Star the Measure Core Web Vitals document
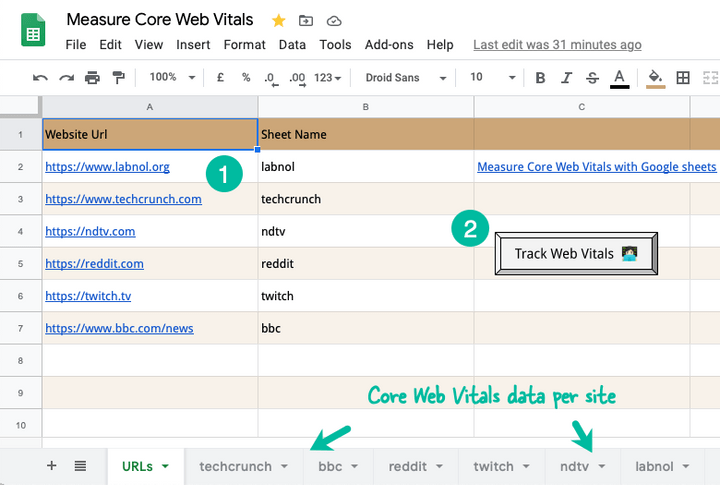720x485 pixels. pos(278,21)
